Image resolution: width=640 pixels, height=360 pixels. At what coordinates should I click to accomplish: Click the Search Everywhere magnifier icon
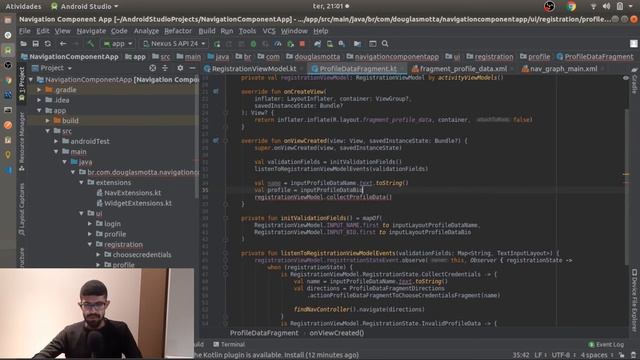click(385, 44)
